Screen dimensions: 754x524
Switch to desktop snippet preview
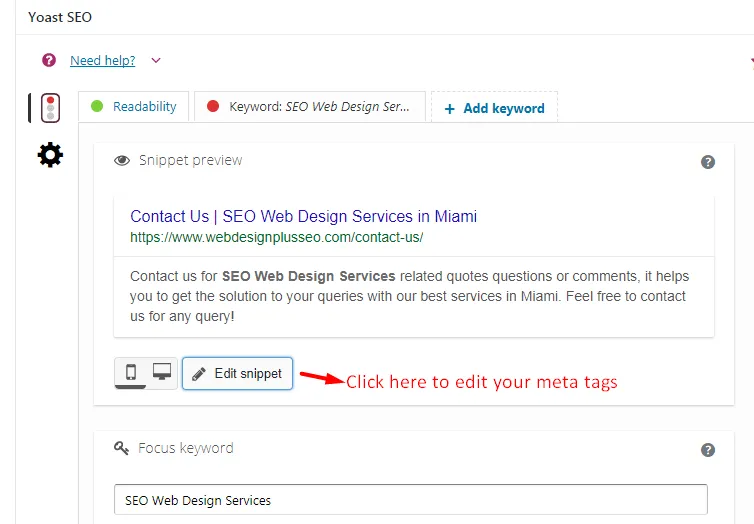pyautogui.click(x=162, y=372)
